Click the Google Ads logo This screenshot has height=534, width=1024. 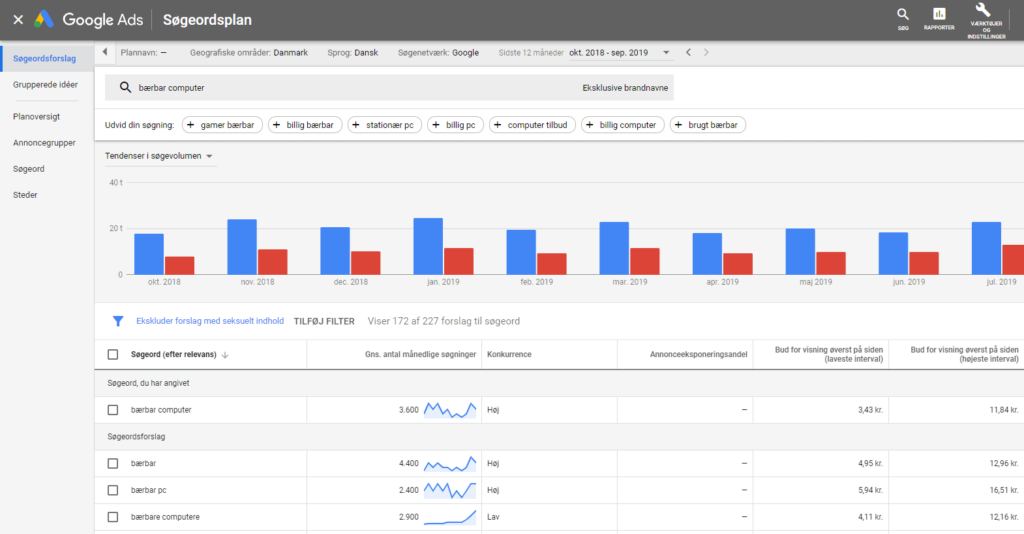click(44, 20)
